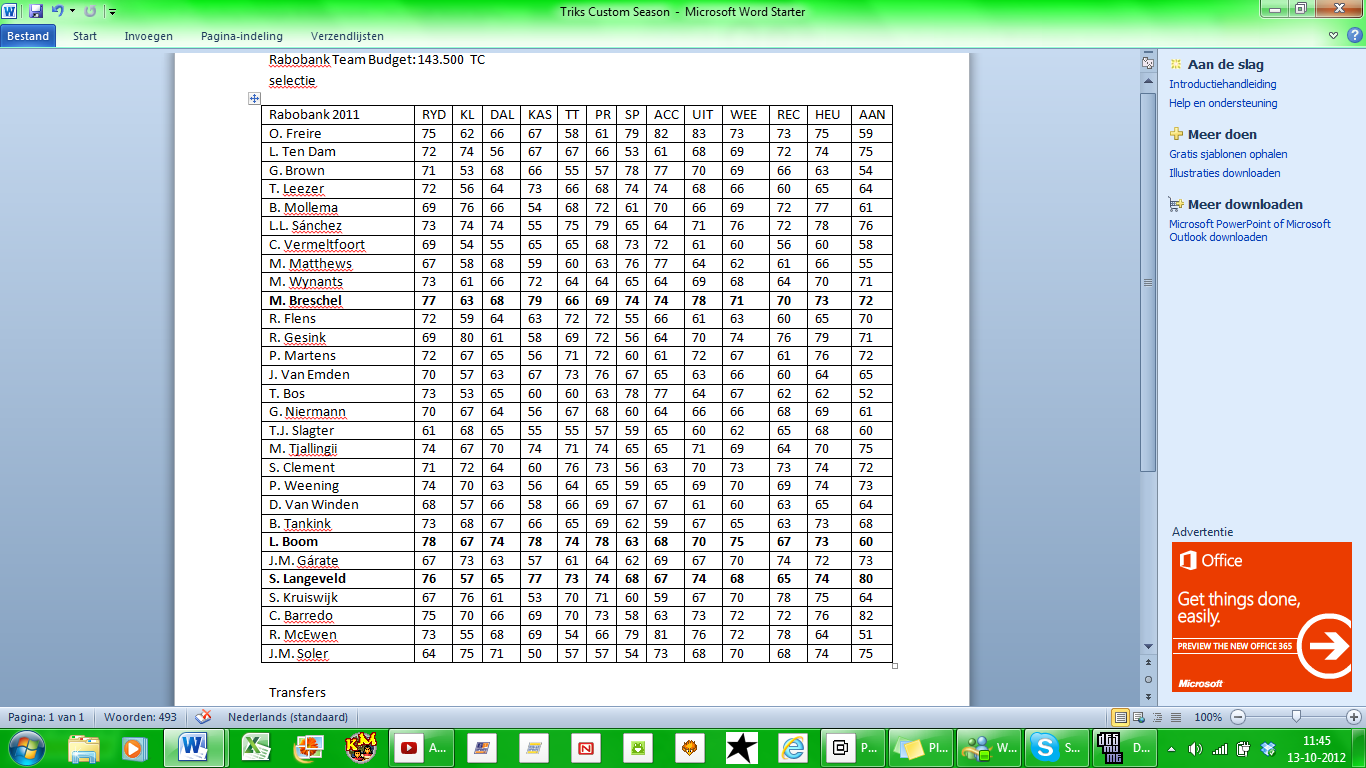Click the spelling check icon in status bar
The width and height of the screenshot is (1366, 768).
tap(203, 717)
